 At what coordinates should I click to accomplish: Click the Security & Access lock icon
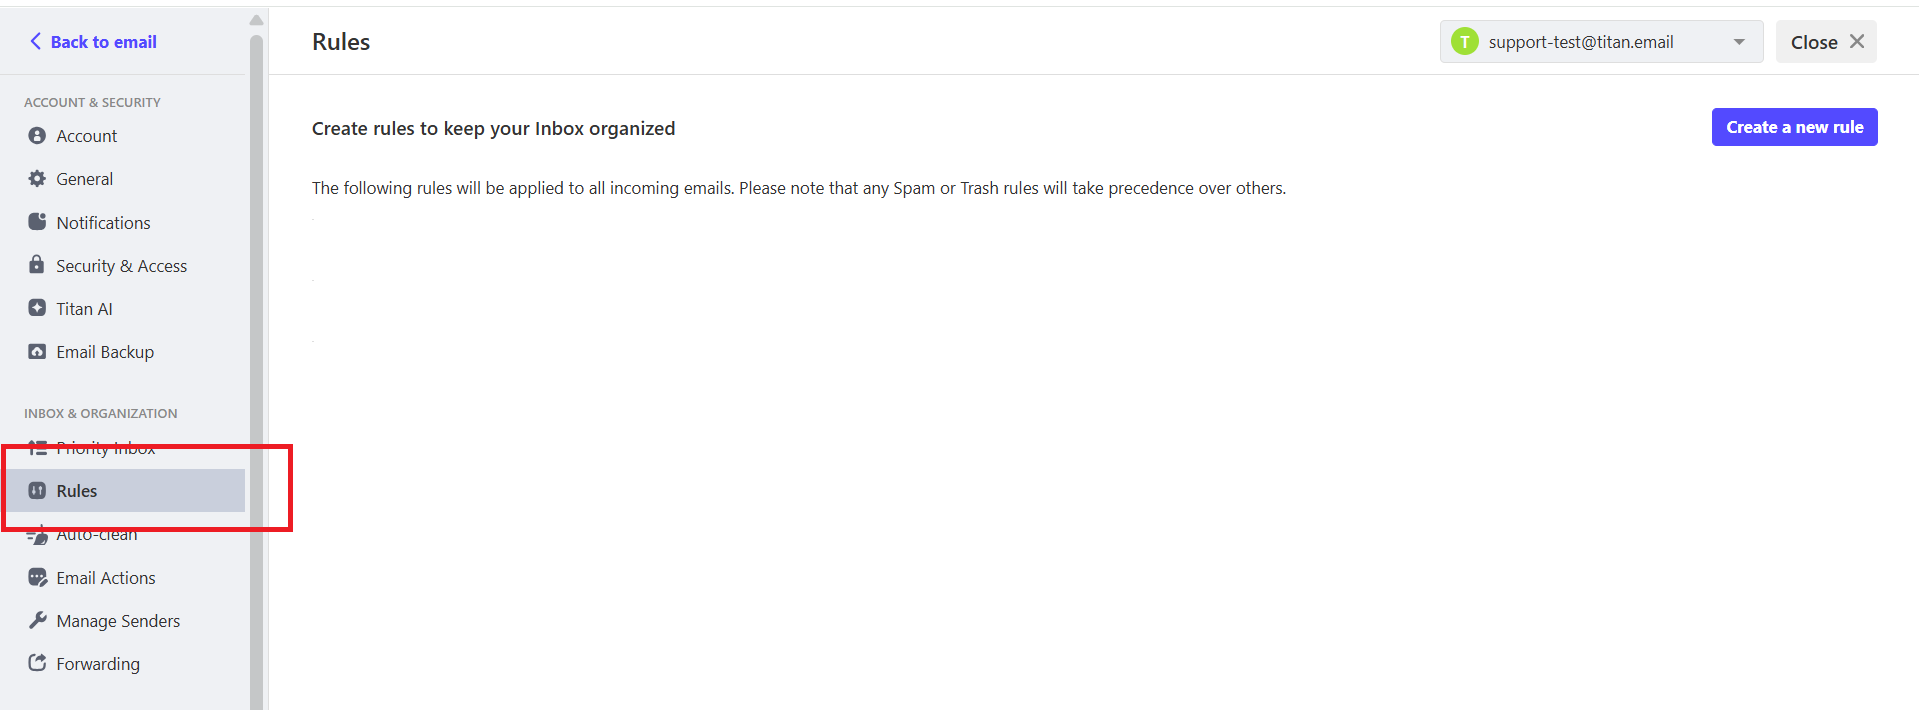click(x=37, y=265)
